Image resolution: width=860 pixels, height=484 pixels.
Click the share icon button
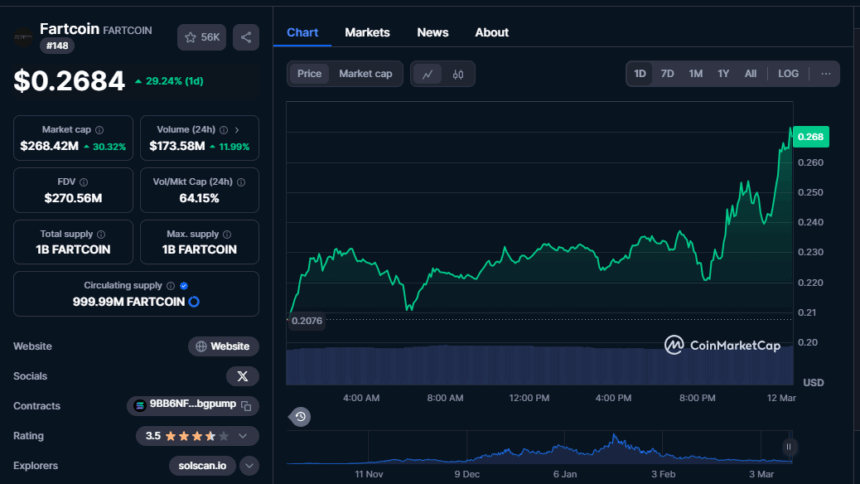(x=246, y=37)
